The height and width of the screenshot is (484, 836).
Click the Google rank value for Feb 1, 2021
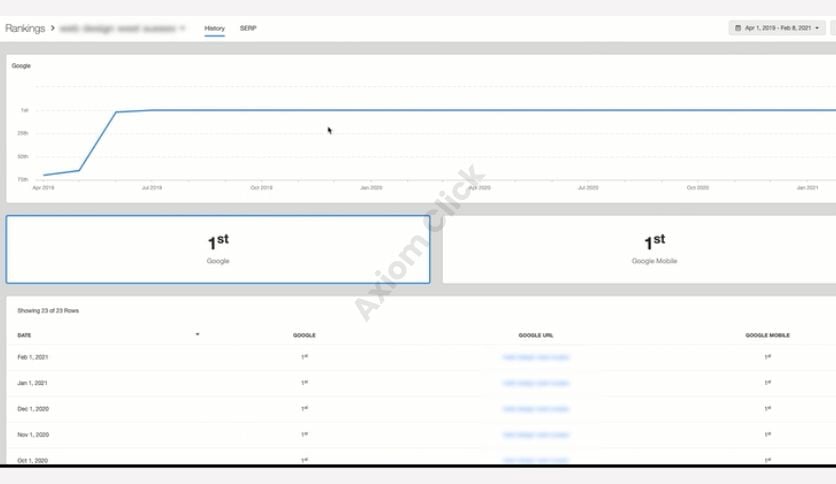pyautogui.click(x=304, y=357)
